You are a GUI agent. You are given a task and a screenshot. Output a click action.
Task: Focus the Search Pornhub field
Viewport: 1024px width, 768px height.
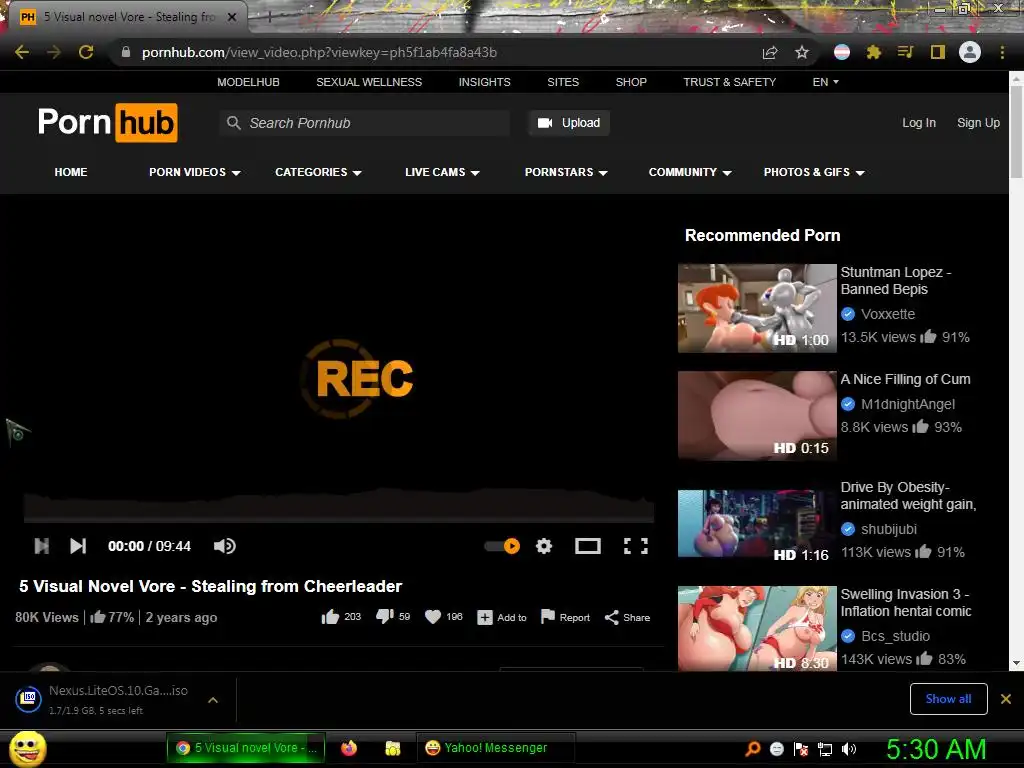pos(364,123)
